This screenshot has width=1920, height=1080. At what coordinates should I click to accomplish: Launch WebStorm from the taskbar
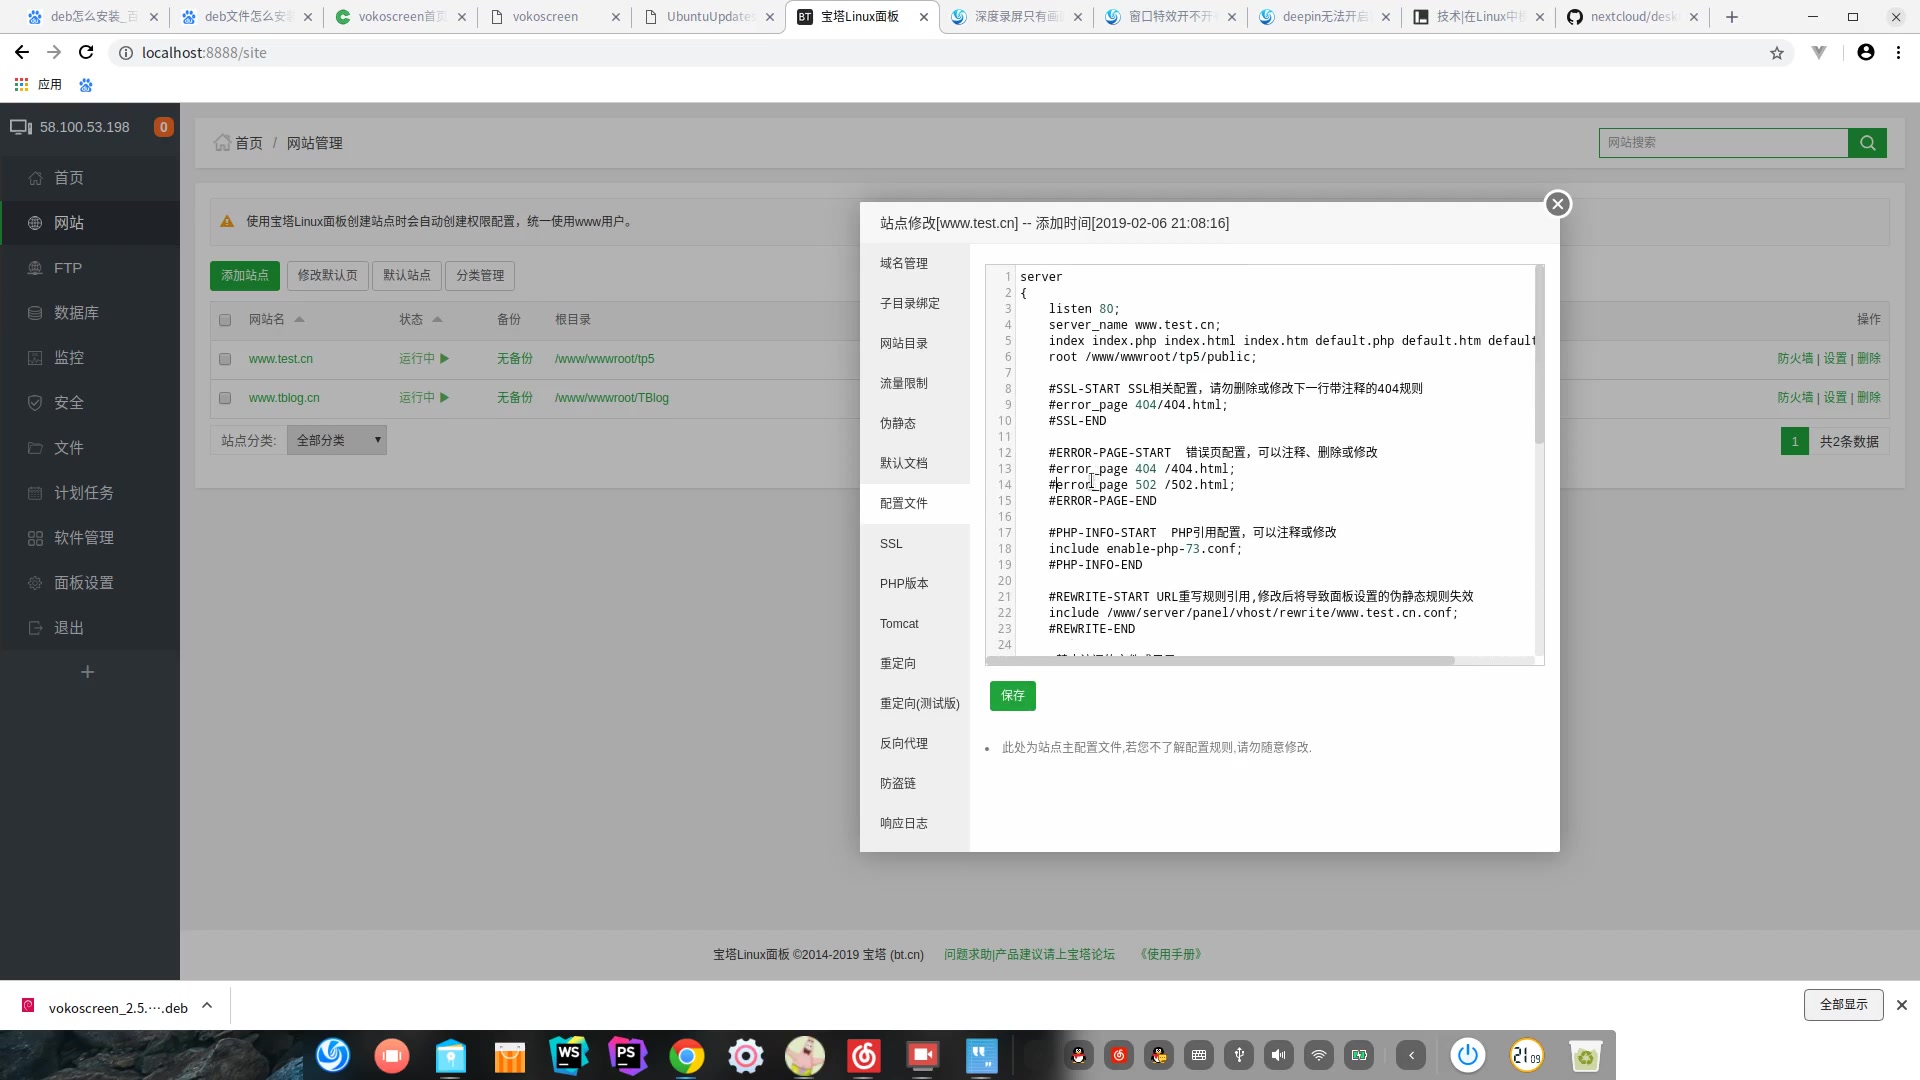pyautogui.click(x=568, y=1055)
